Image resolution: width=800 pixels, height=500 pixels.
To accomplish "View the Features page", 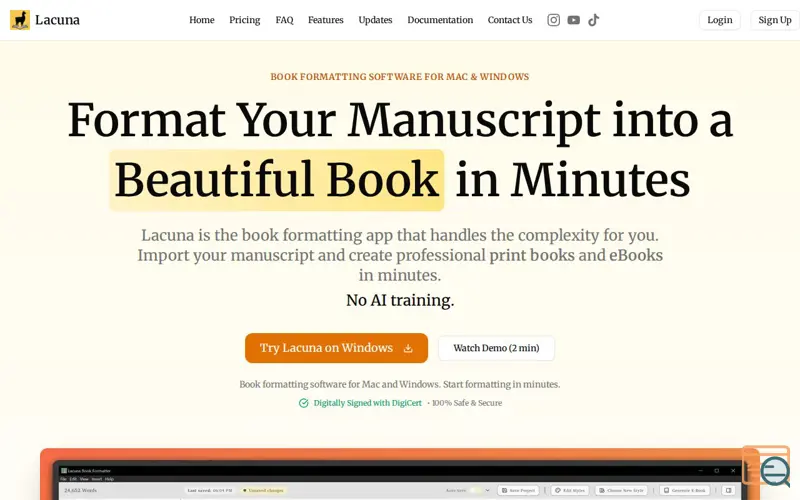I will 326,20.
